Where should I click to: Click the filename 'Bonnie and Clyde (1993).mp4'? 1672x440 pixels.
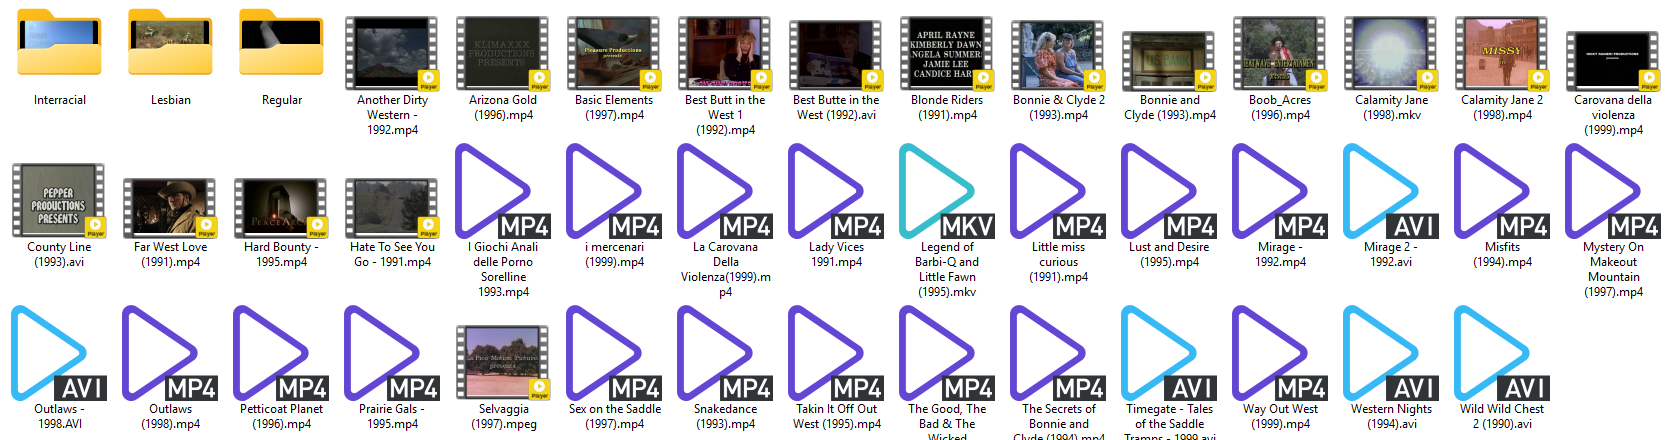(1169, 107)
